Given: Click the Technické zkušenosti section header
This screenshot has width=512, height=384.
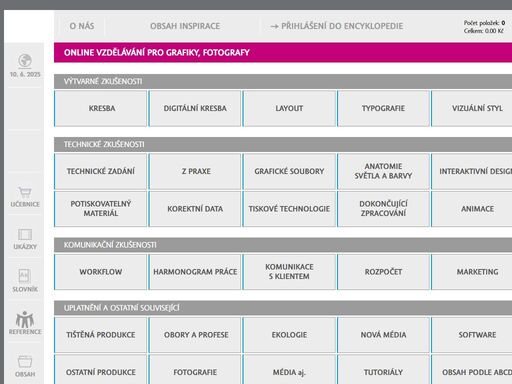Looking at the screenshot, I should tap(283, 144).
